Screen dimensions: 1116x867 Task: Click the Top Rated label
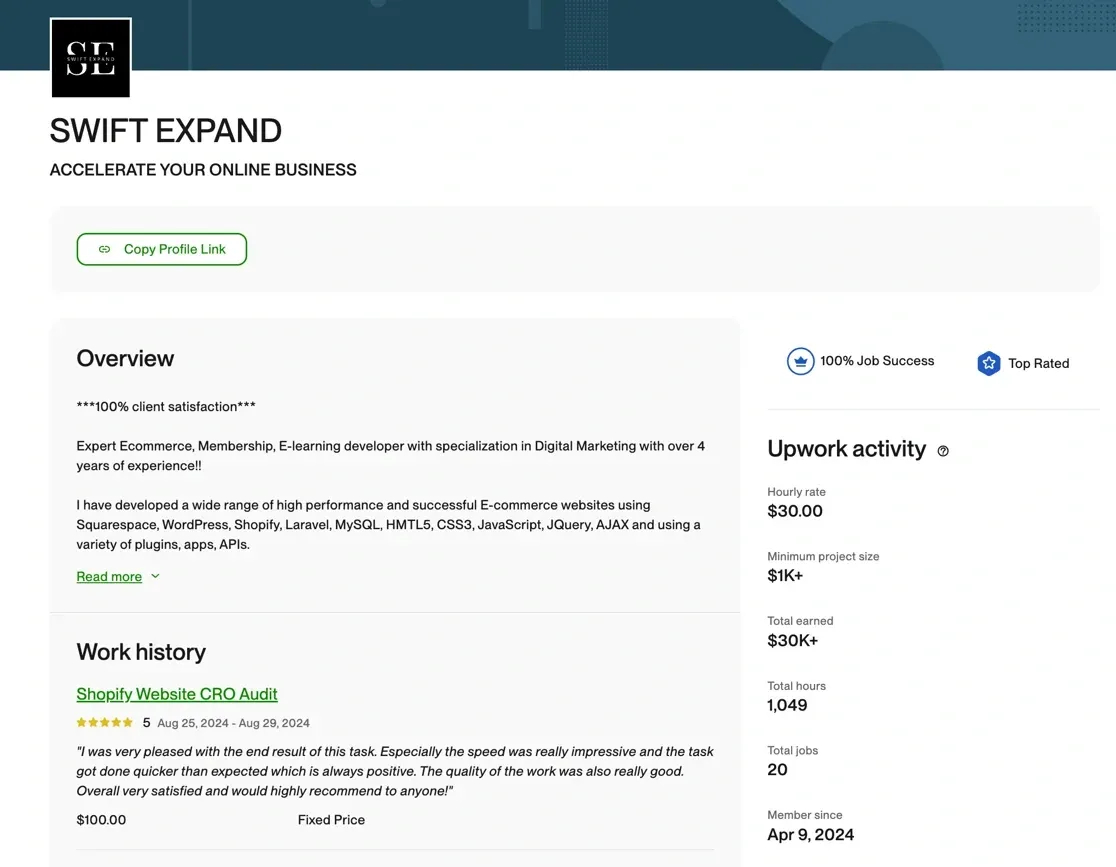point(1038,363)
